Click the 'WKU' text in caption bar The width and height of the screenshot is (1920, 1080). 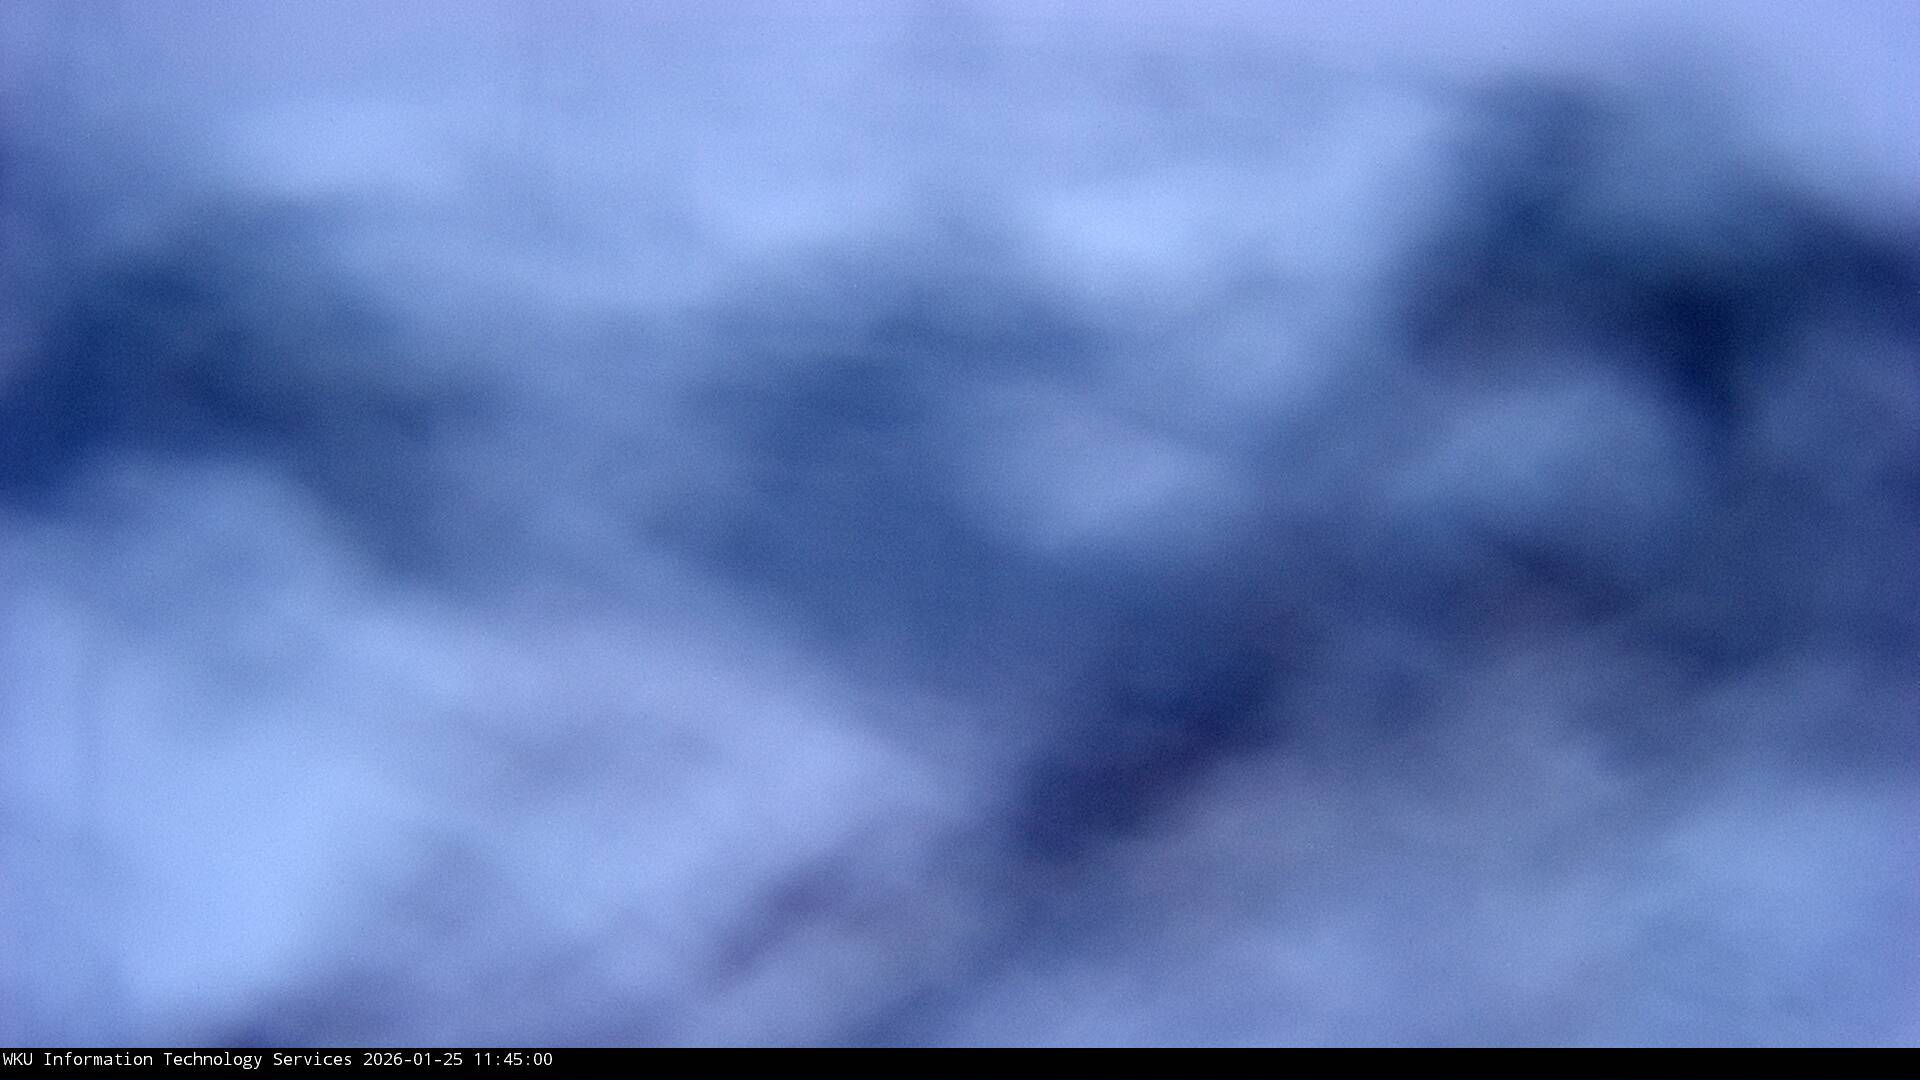tap(19, 1060)
